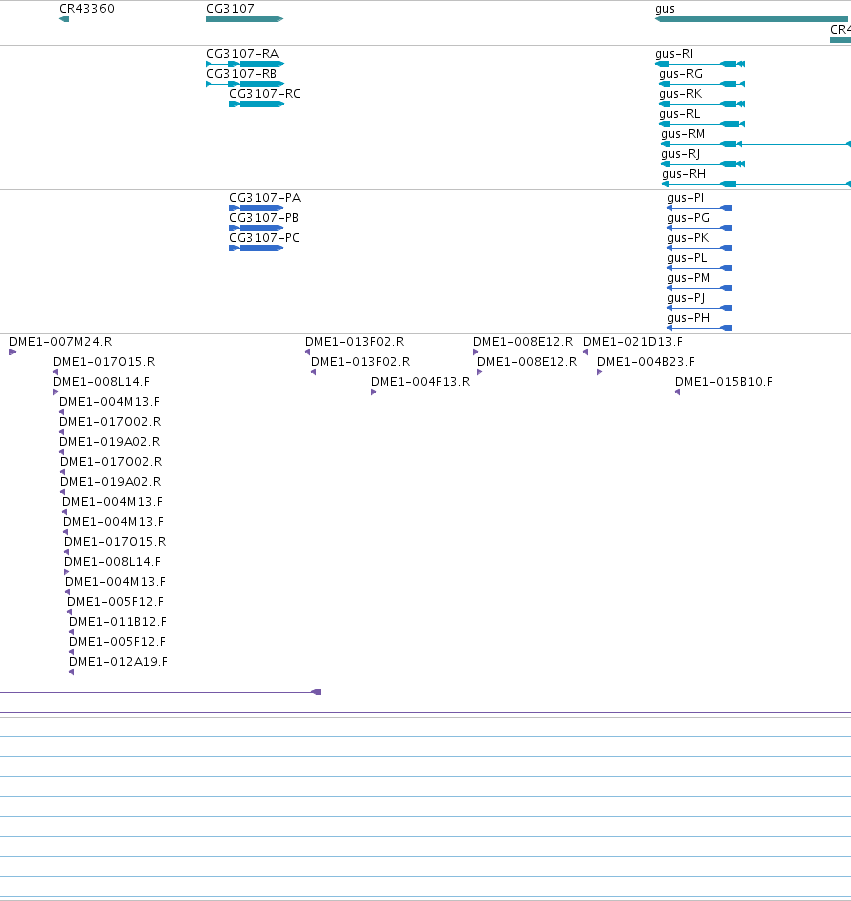The height and width of the screenshot is (901, 851).
Task: Click the DME1-015B10.F clone end label
Action: pos(724,382)
